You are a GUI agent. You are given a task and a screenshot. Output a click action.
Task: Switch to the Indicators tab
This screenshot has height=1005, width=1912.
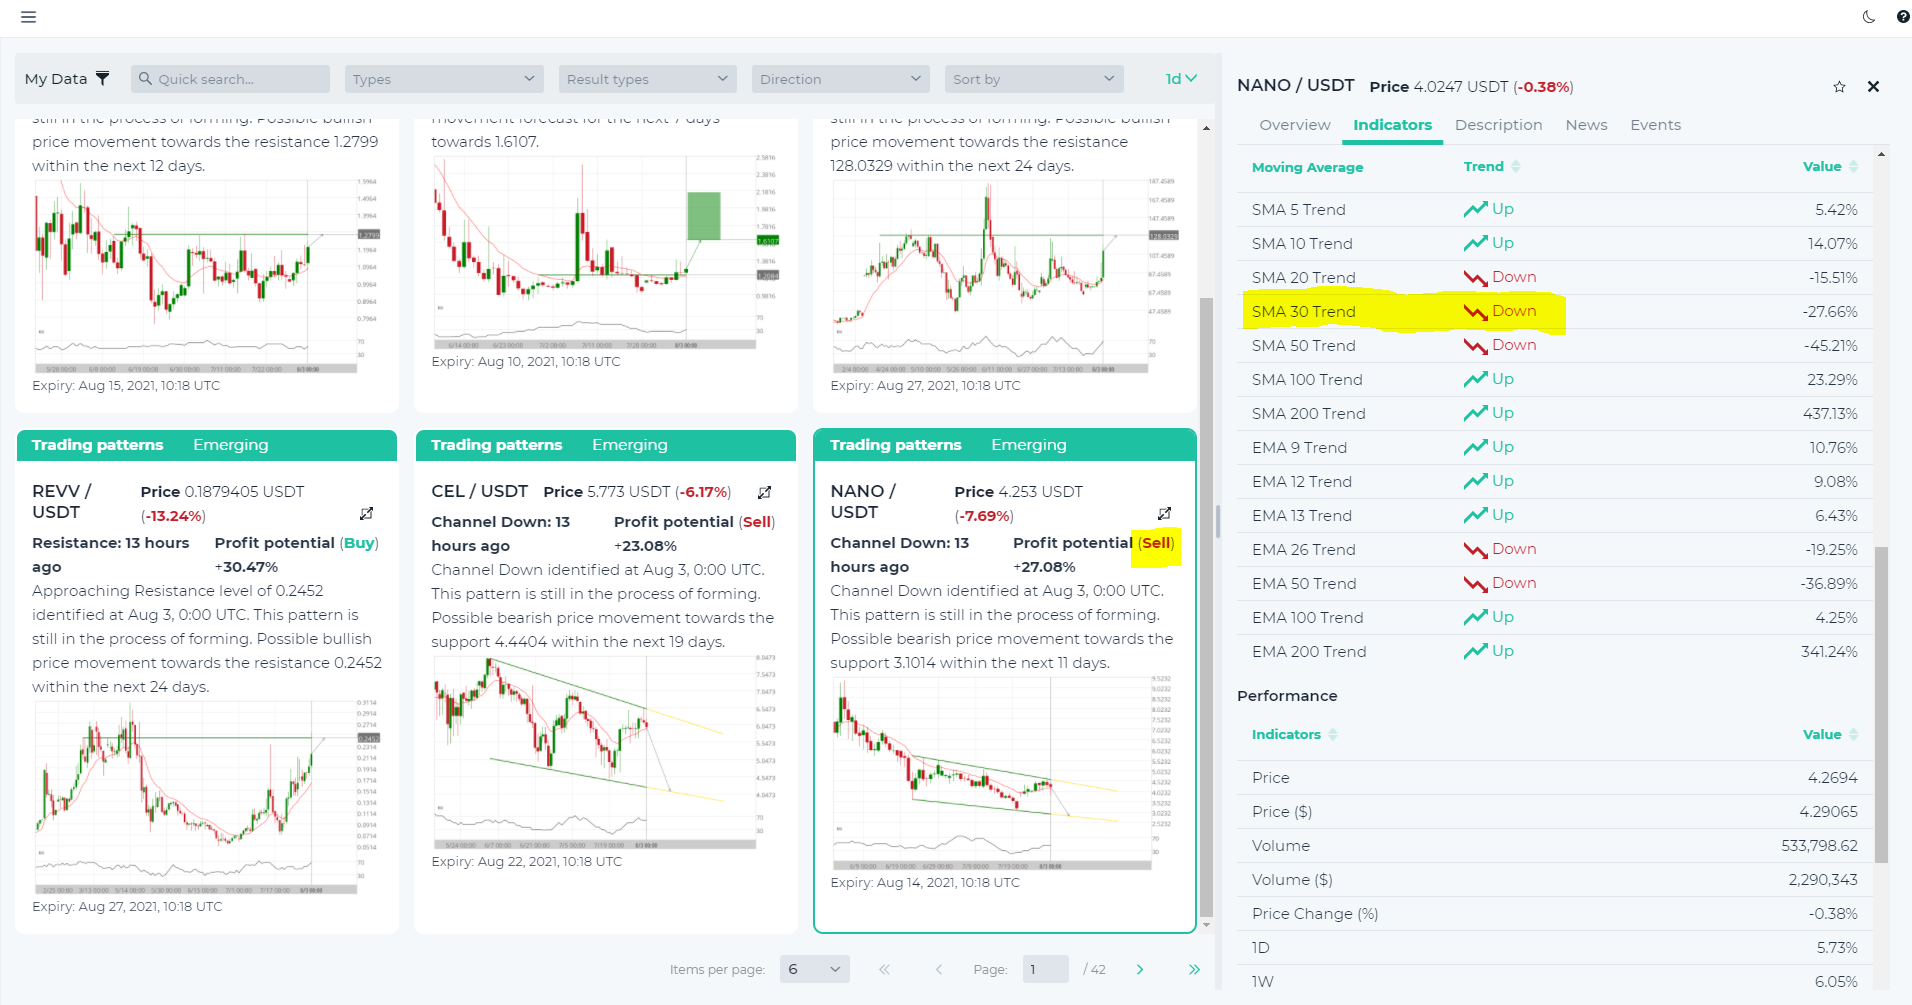(1392, 125)
